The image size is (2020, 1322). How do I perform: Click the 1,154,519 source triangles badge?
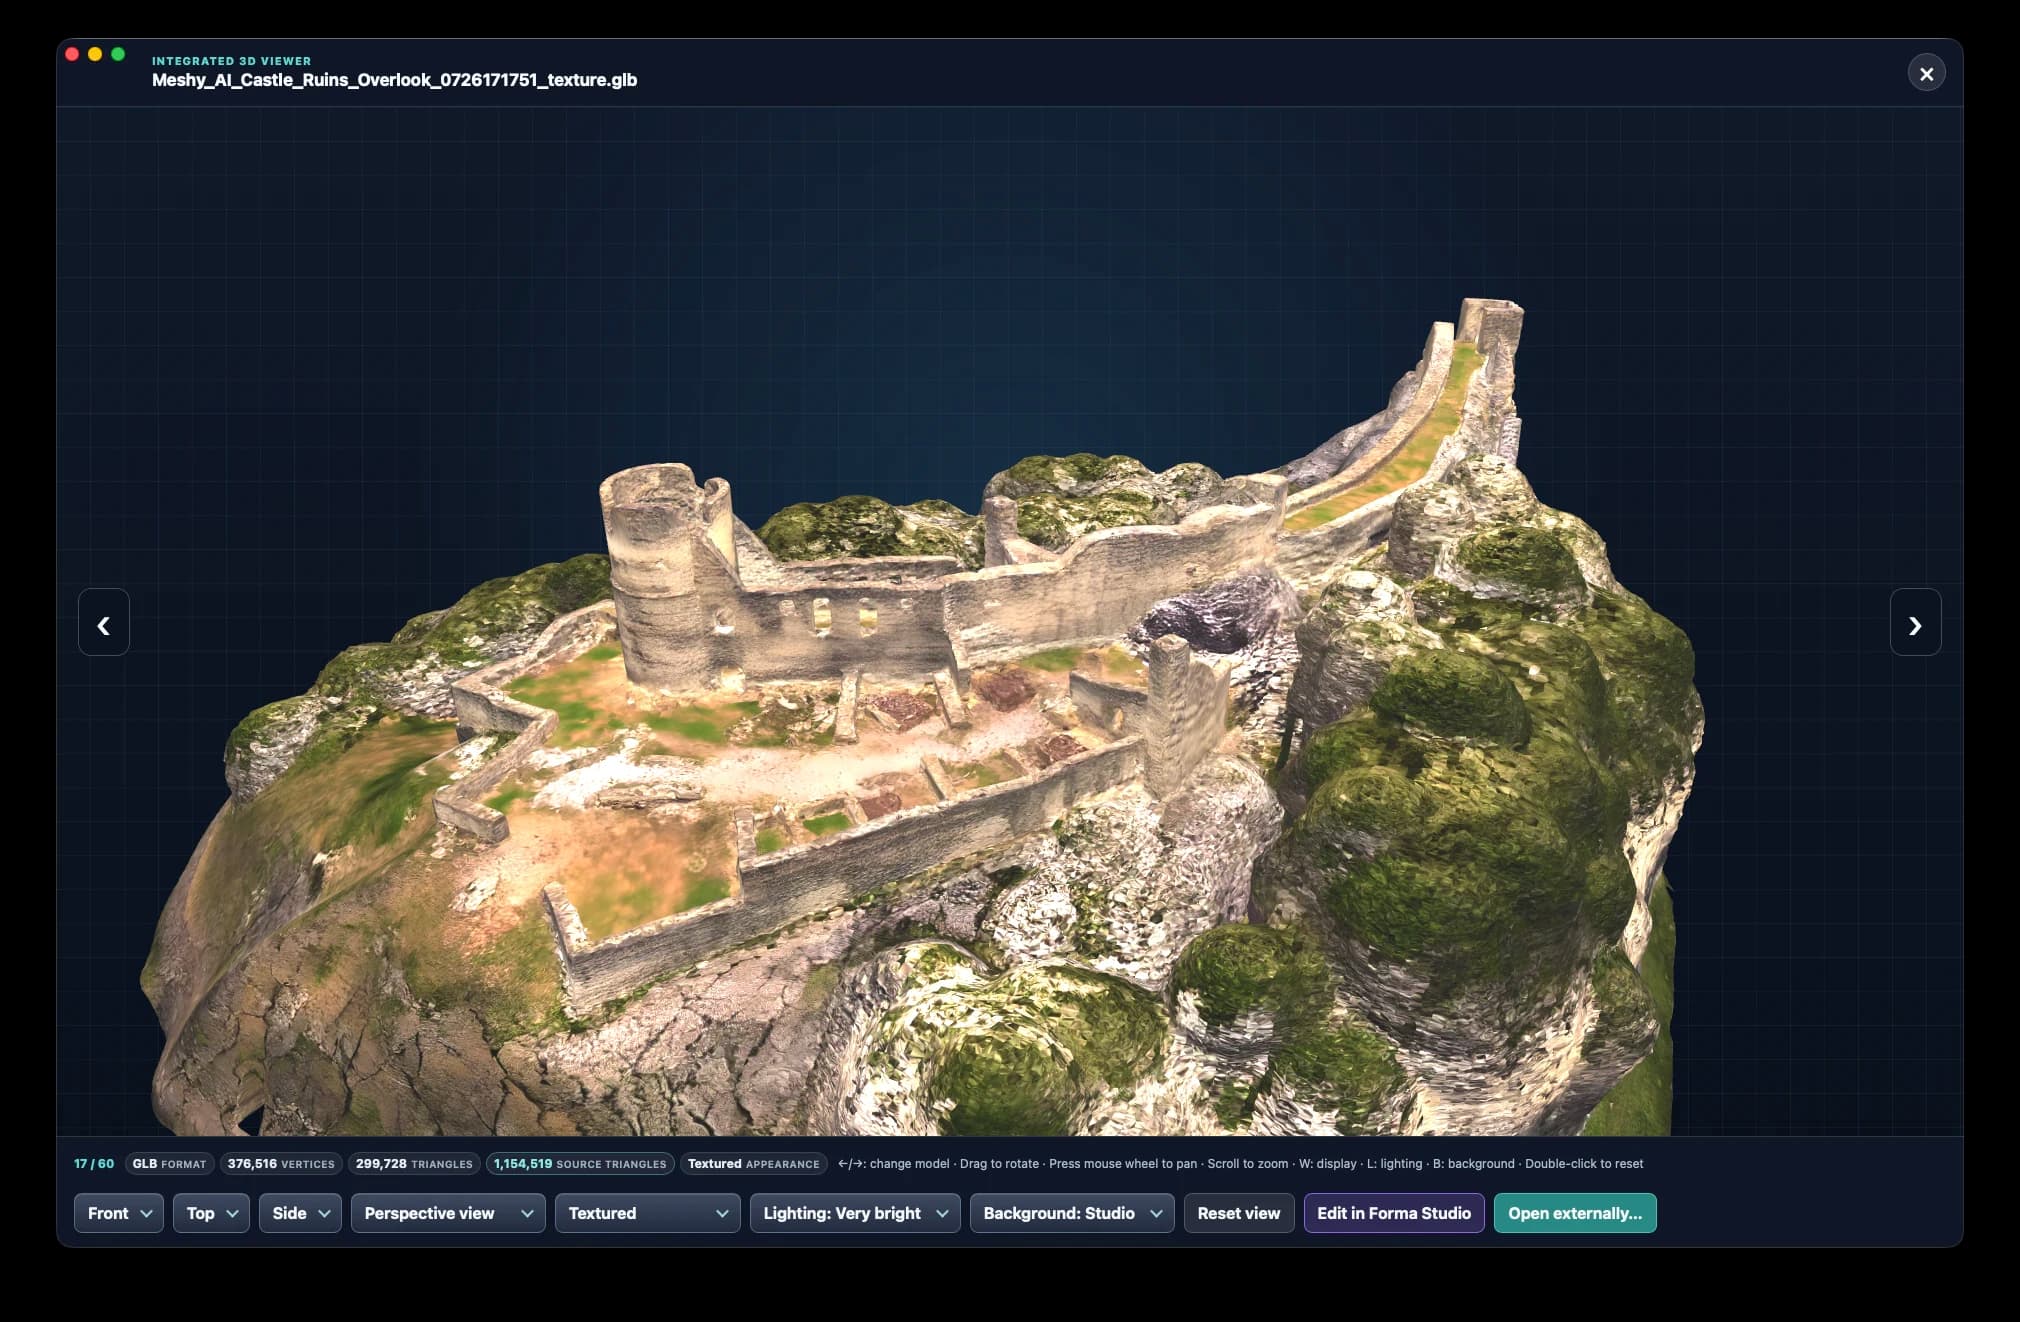click(580, 1164)
